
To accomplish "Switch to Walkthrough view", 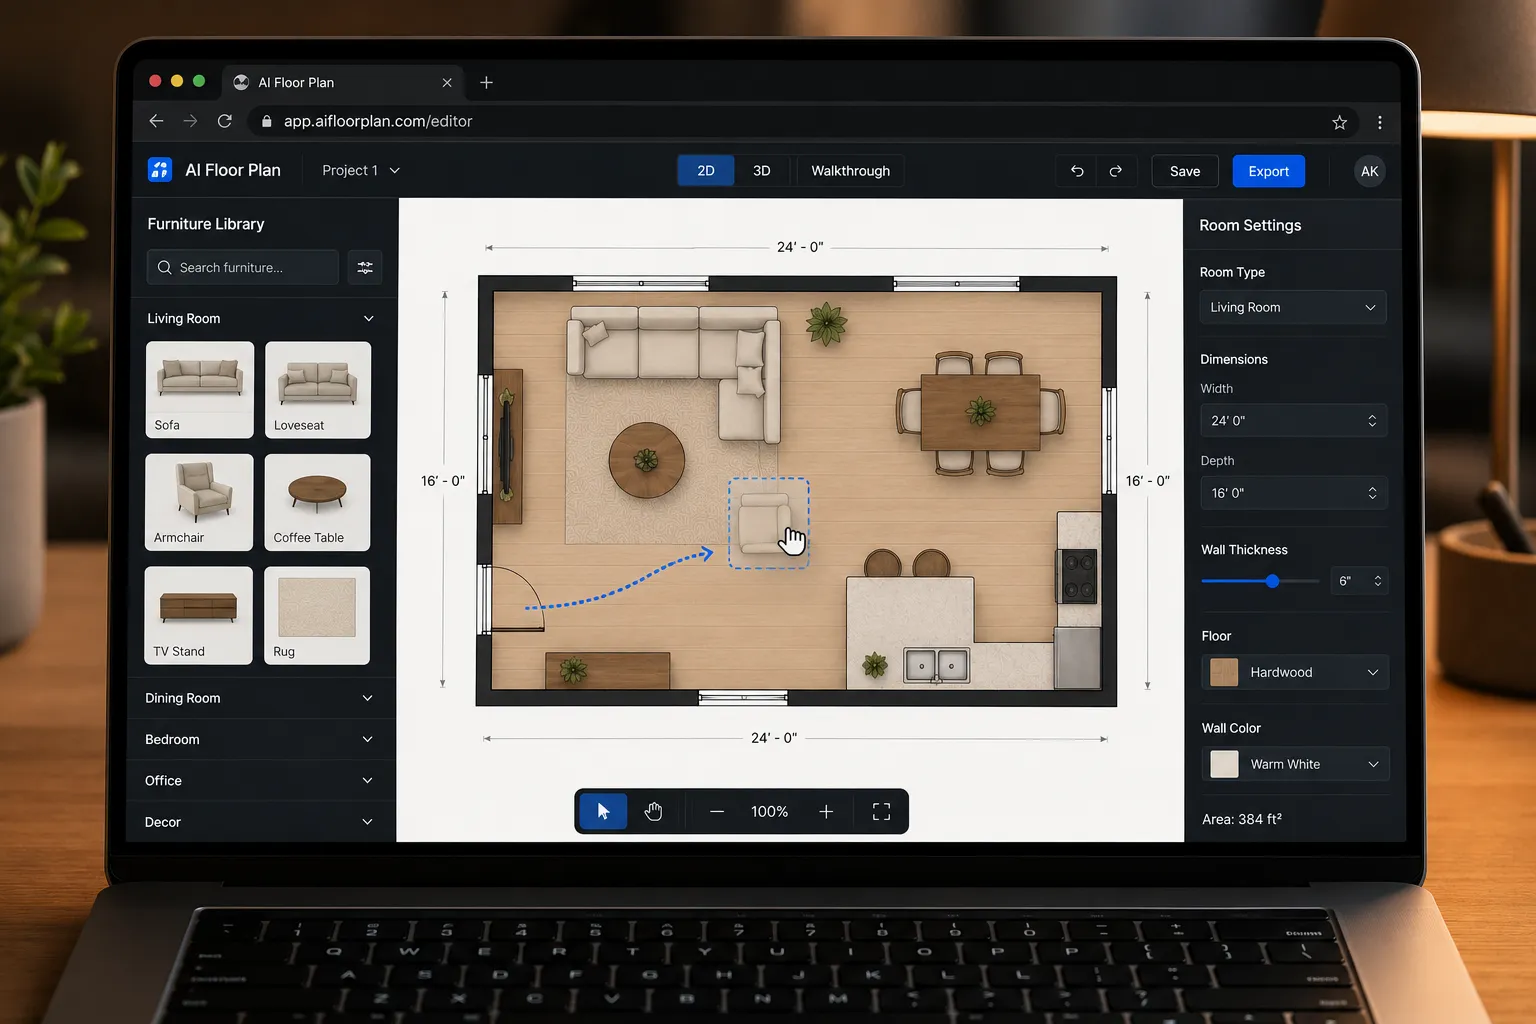I will [850, 171].
